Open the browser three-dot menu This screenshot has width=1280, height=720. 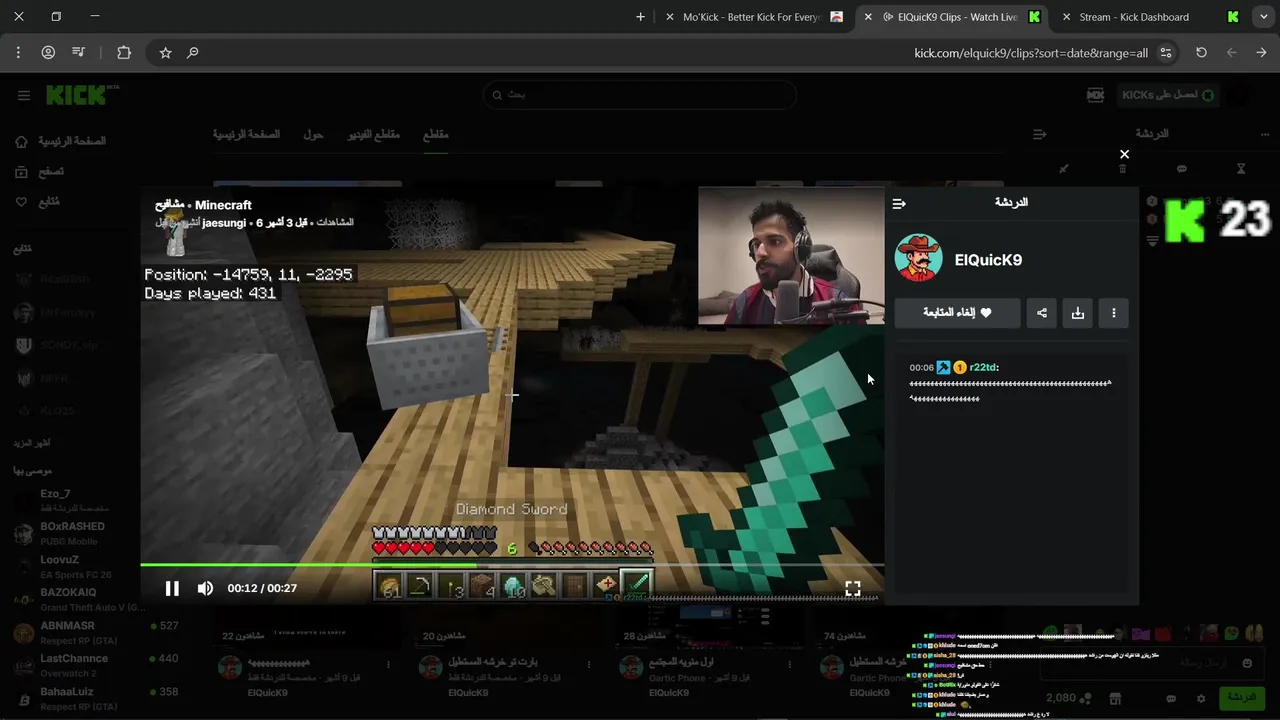pyautogui.click(x=18, y=53)
